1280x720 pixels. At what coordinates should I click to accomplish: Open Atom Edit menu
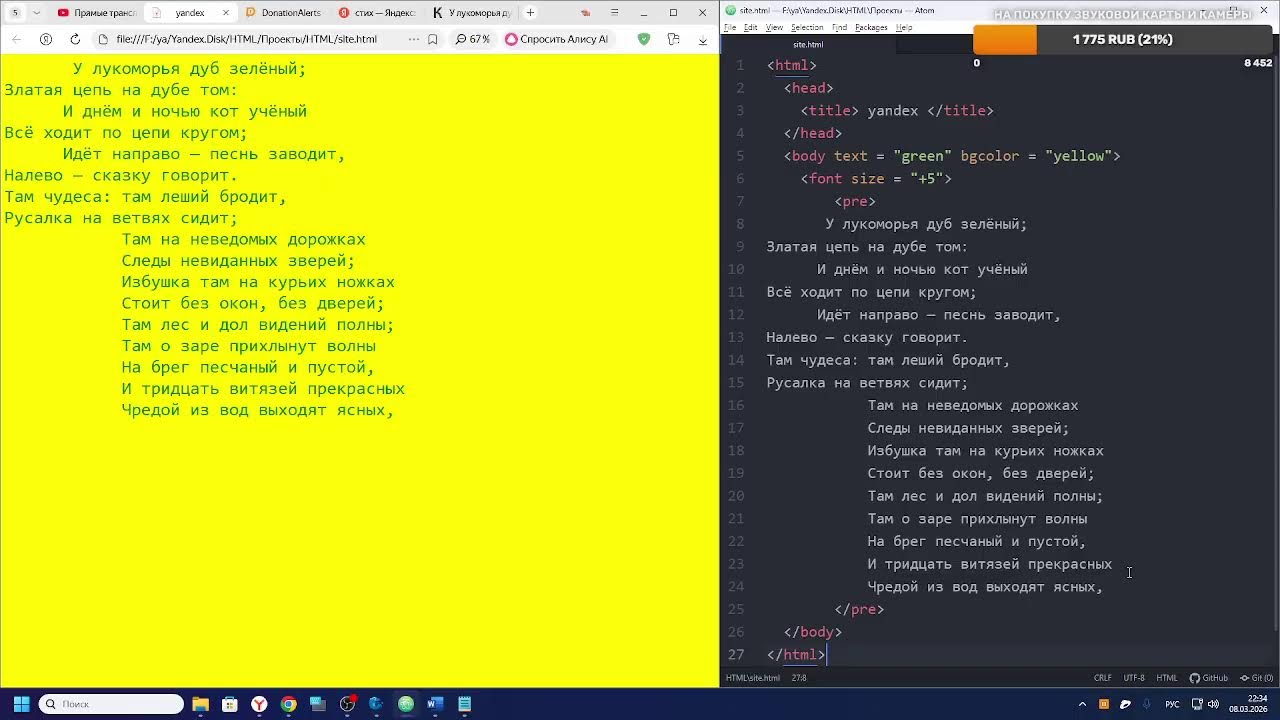click(750, 27)
